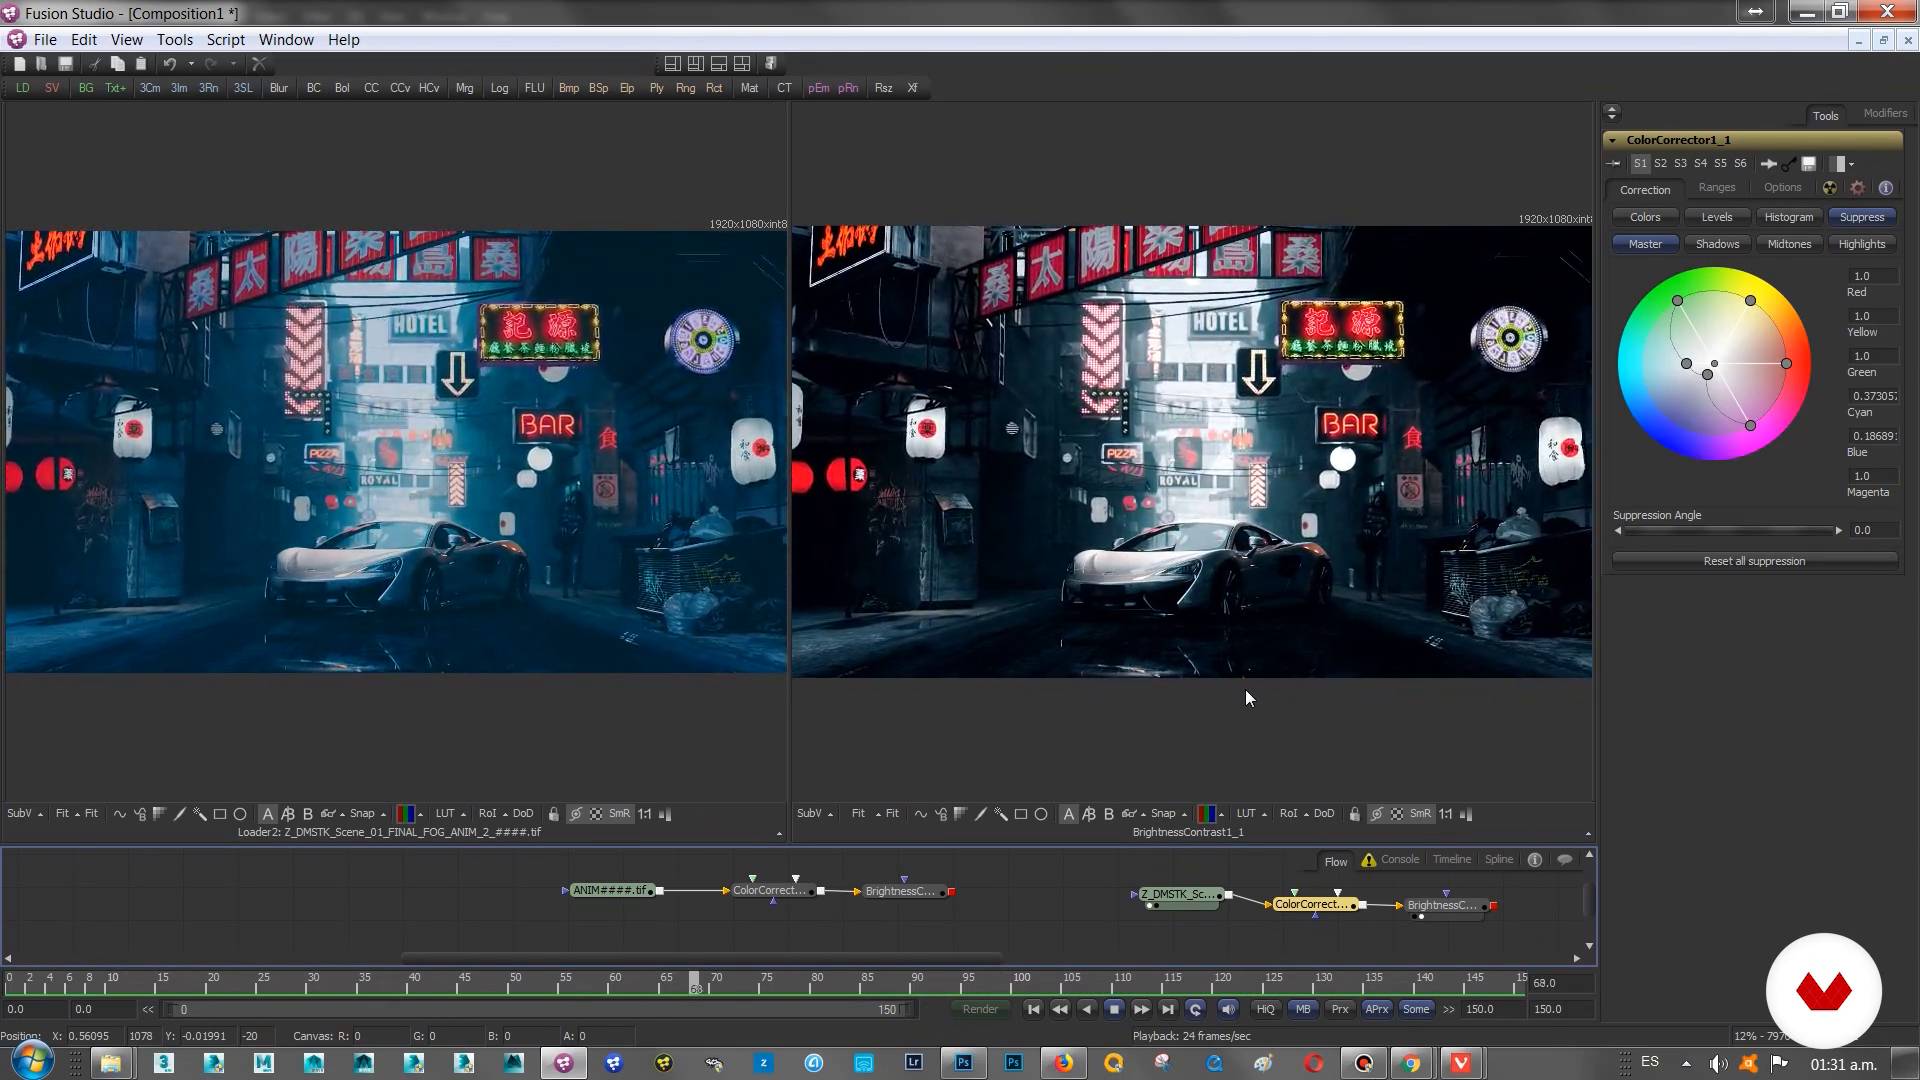The width and height of the screenshot is (1920, 1080).
Task: Click the Paste clipboard icon in toolbar
Action: coord(141,63)
